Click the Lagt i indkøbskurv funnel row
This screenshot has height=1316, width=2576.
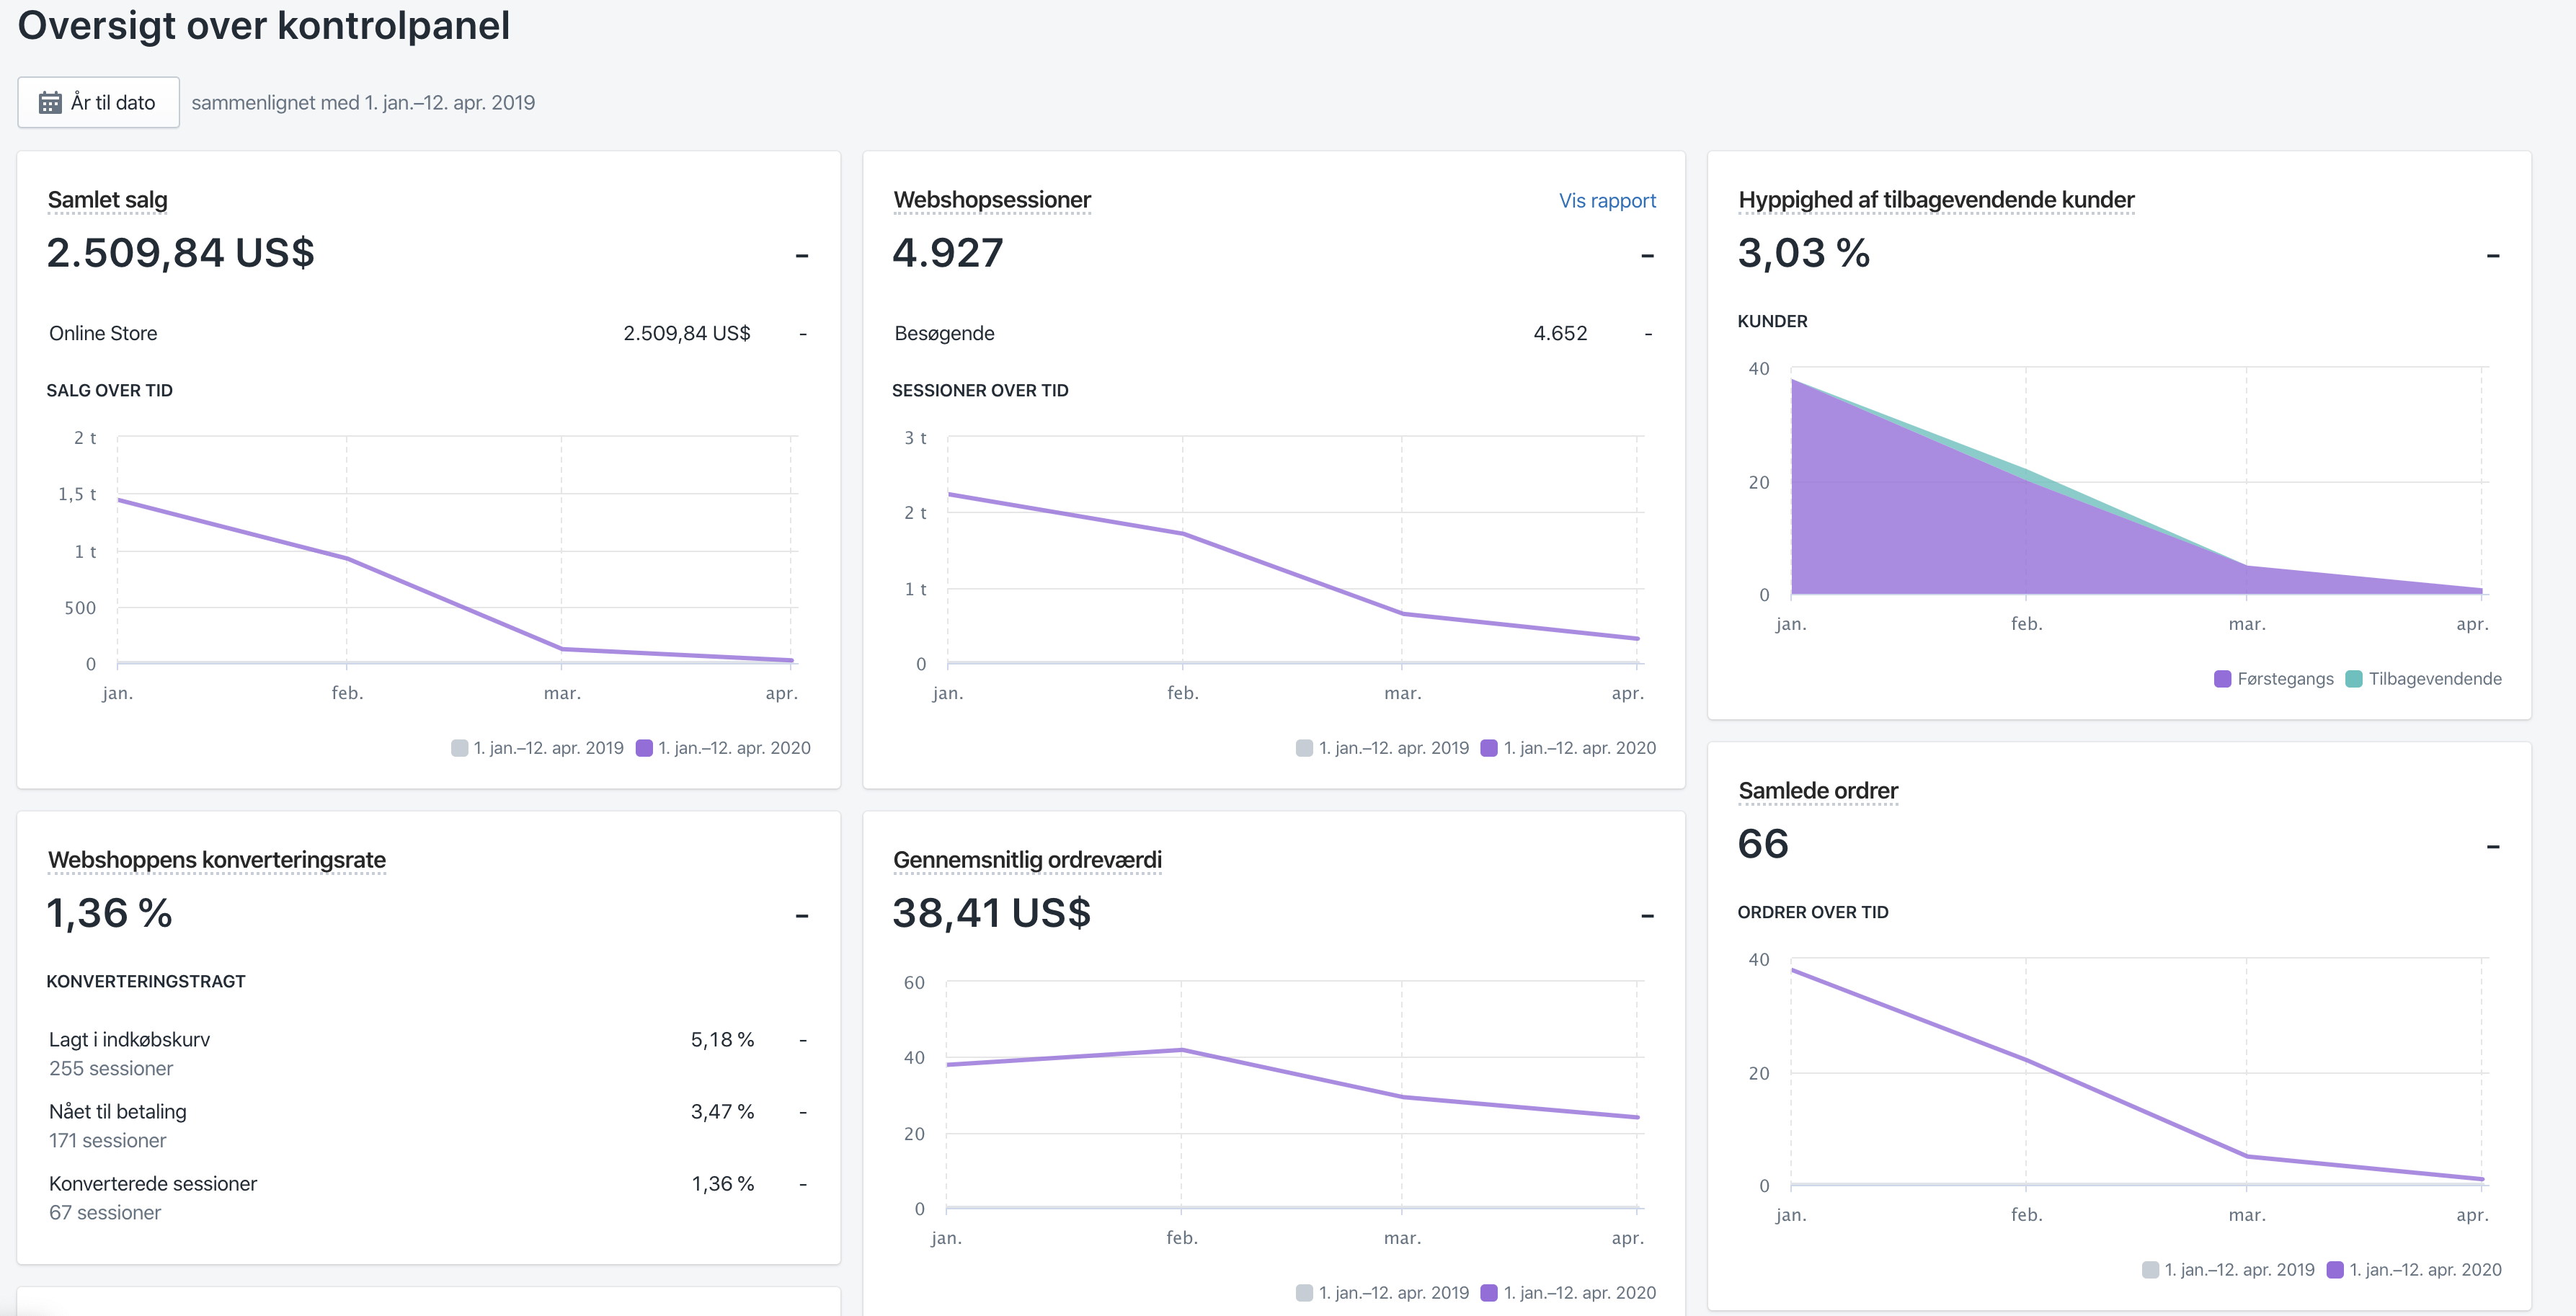129,1040
